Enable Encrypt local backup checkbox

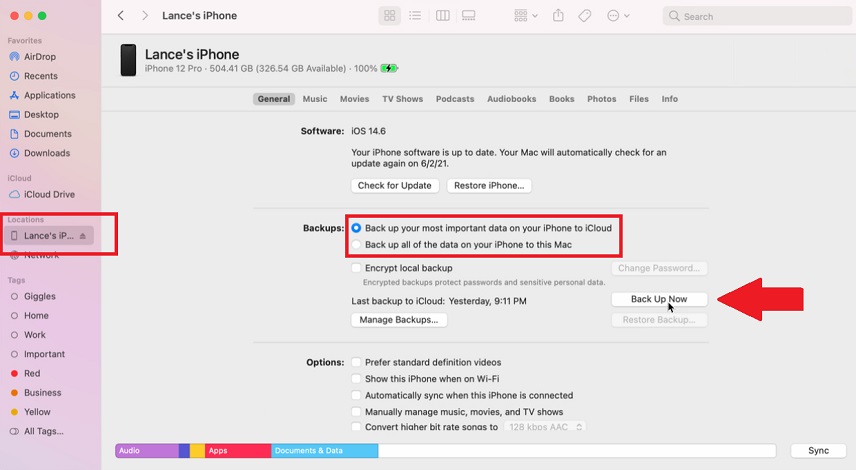point(356,268)
